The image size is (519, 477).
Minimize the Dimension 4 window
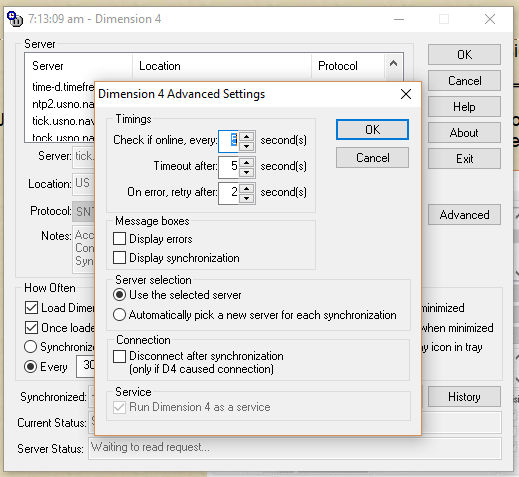pos(399,19)
